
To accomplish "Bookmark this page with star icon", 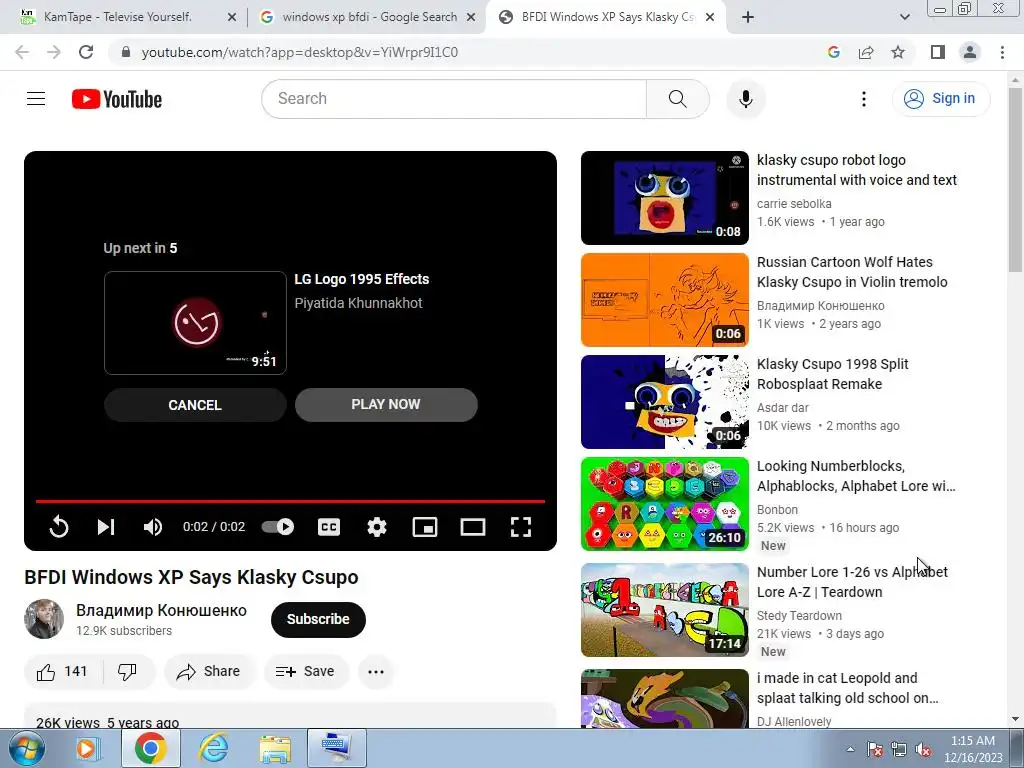I will (x=898, y=52).
